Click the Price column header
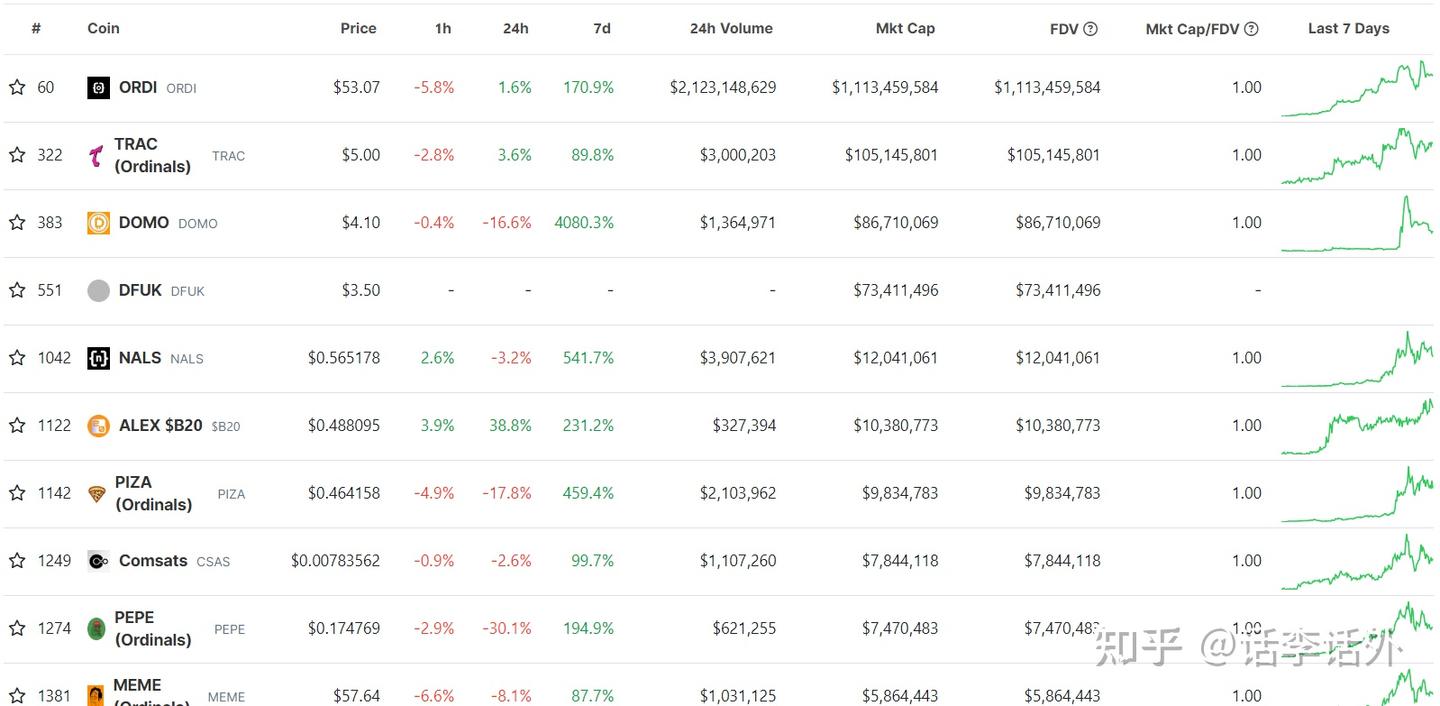Screen dimensions: 1440x706 [358, 28]
